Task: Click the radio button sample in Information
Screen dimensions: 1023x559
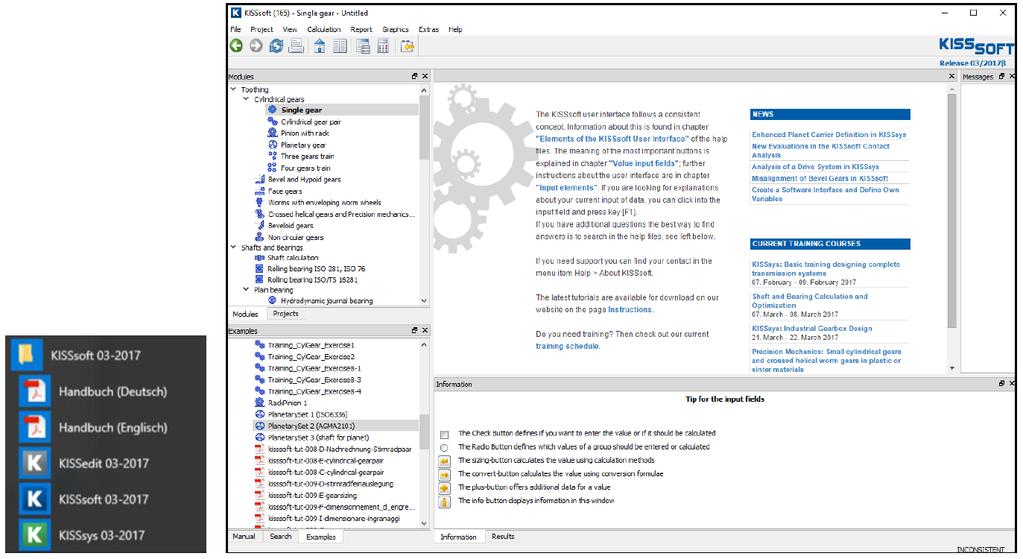Action: pyautogui.click(x=444, y=447)
